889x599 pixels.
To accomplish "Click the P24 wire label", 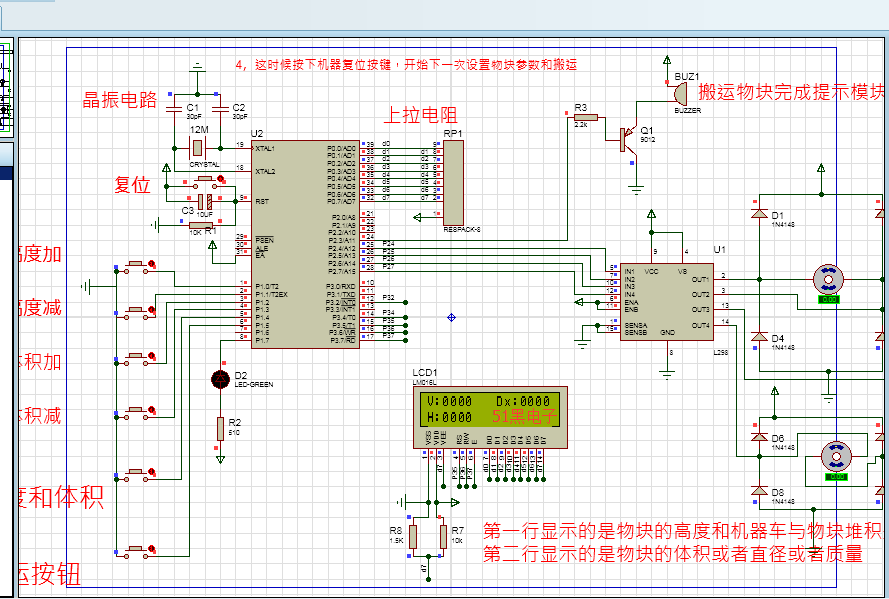I will coord(388,244).
